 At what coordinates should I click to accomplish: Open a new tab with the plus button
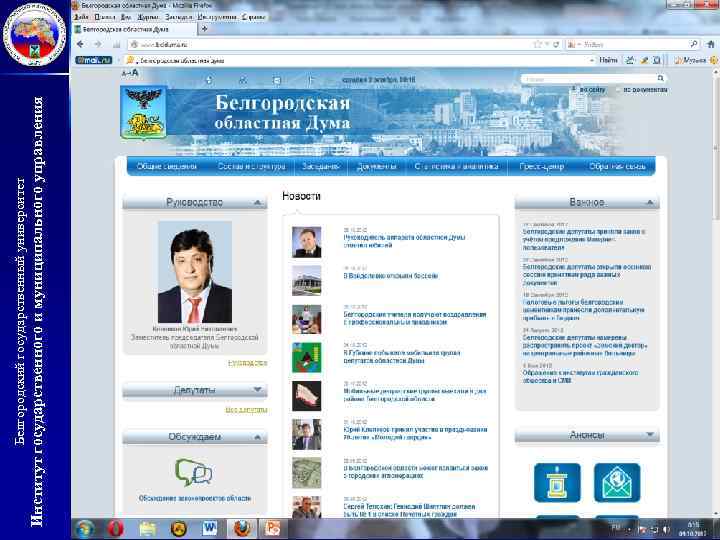tap(204, 29)
